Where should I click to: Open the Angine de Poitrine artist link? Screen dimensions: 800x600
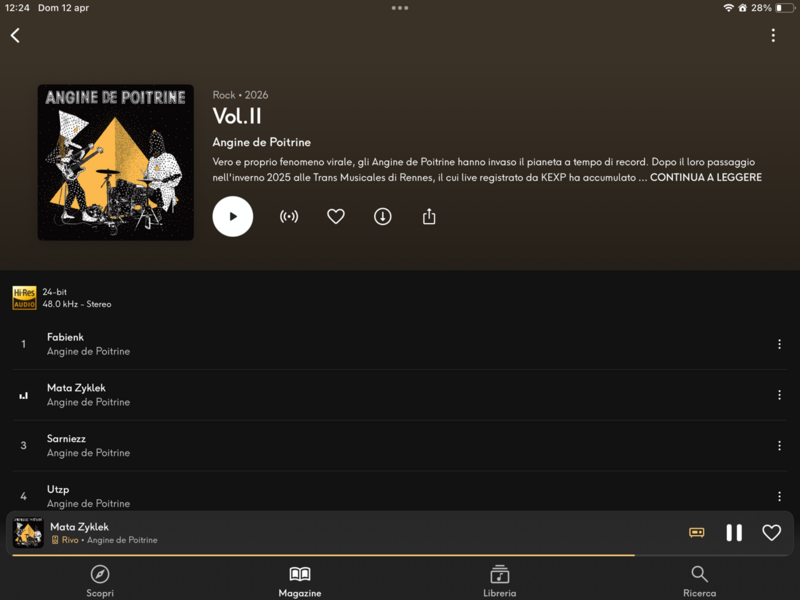[x=261, y=142]
